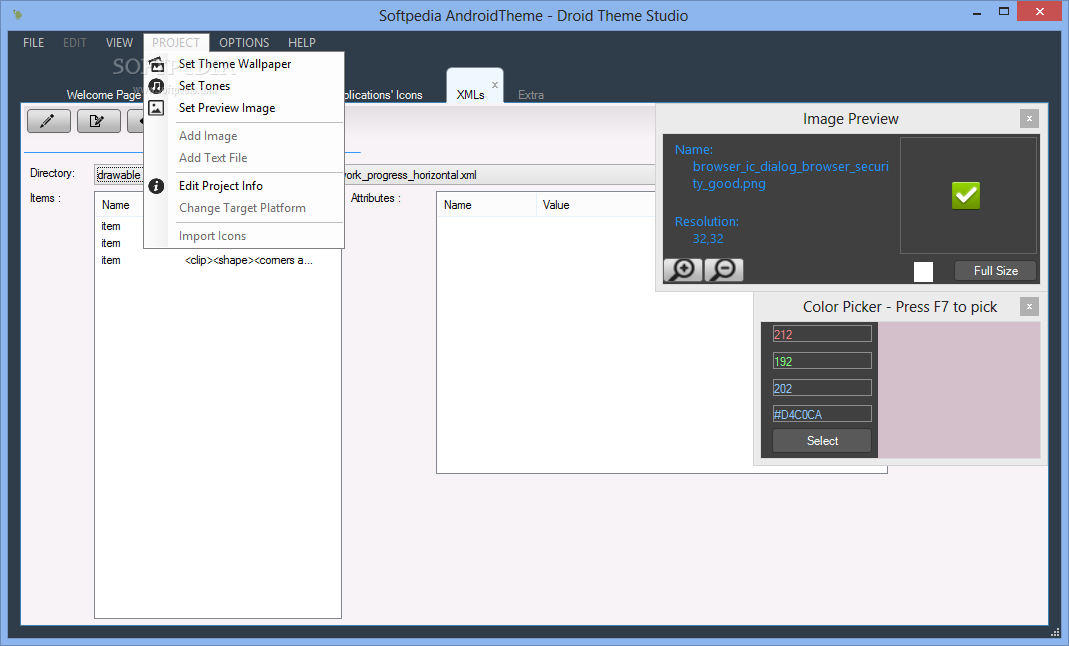The image size is (1069, 646).
Task: Switch to the Welcome Page tab
Action: [x=104, y=95]
